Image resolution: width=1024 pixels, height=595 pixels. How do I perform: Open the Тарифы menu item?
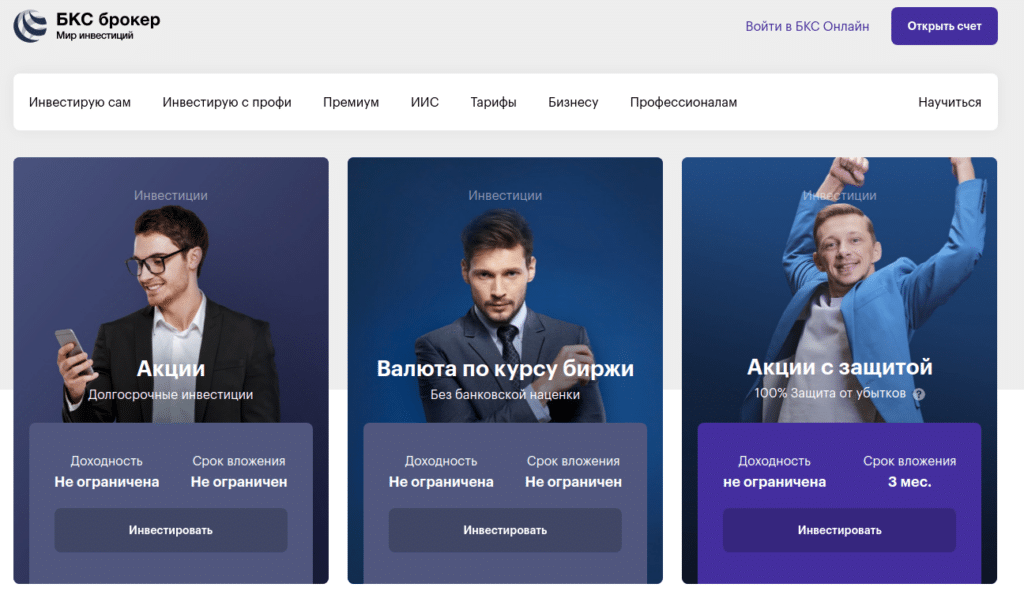pos(493,102)
